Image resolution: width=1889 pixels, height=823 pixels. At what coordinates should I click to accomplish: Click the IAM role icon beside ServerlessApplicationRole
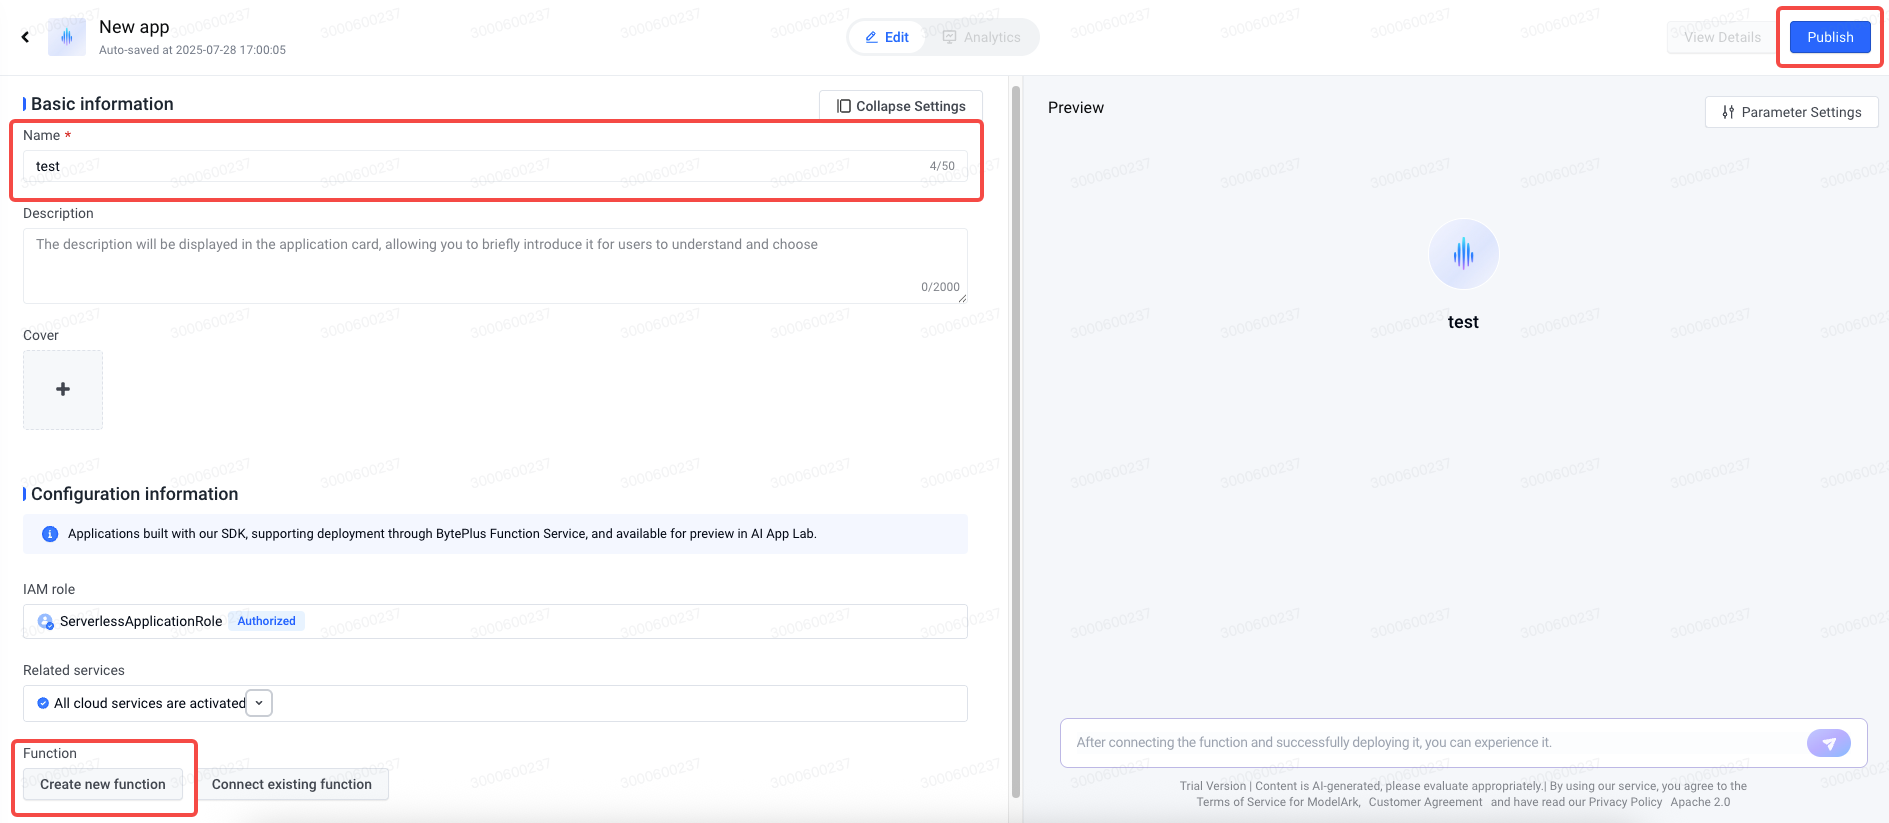coord(45,621)
